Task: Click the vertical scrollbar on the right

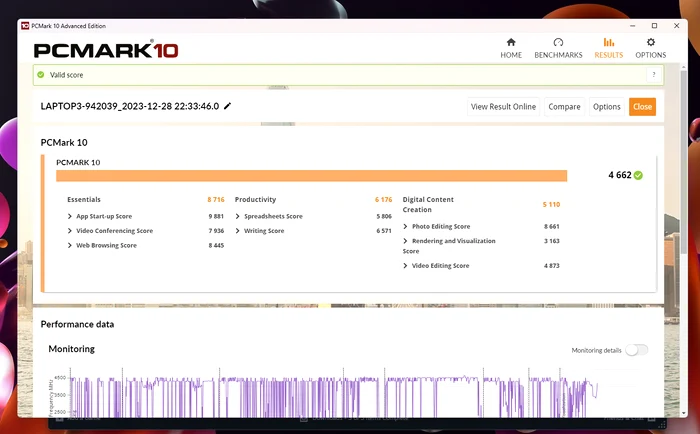Action: click(x=683, y=165)
